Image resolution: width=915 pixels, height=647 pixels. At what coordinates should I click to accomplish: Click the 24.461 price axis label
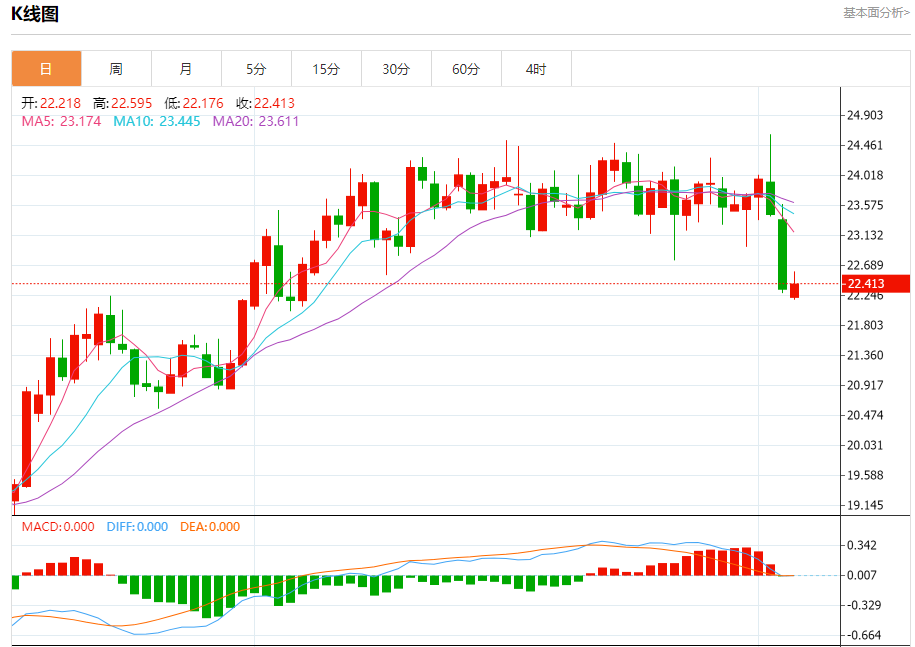(x=865, y=145)
